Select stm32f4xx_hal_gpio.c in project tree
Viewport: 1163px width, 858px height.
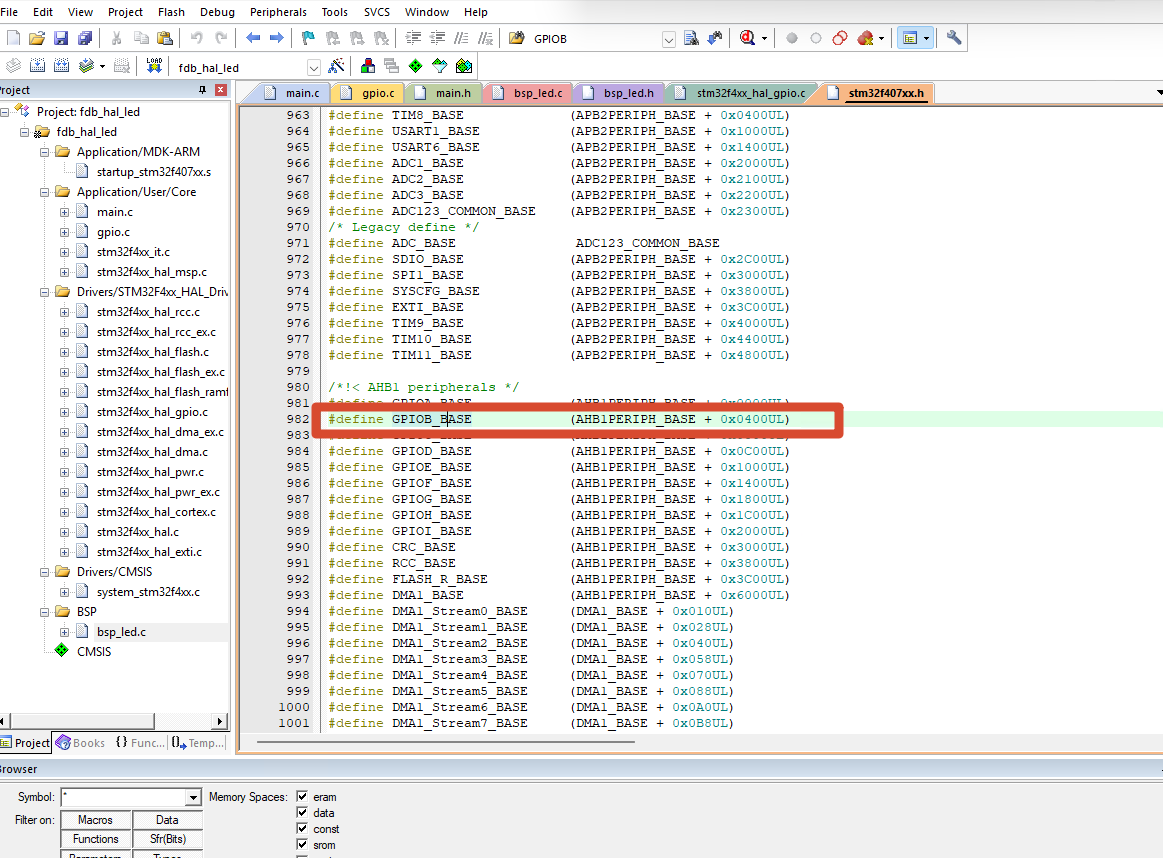(x=152, y=412)
